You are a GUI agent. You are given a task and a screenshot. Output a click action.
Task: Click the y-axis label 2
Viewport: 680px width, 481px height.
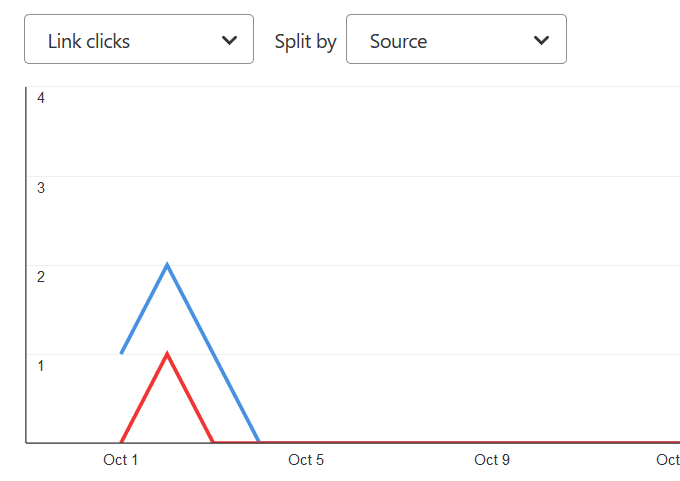click(41, 276)
